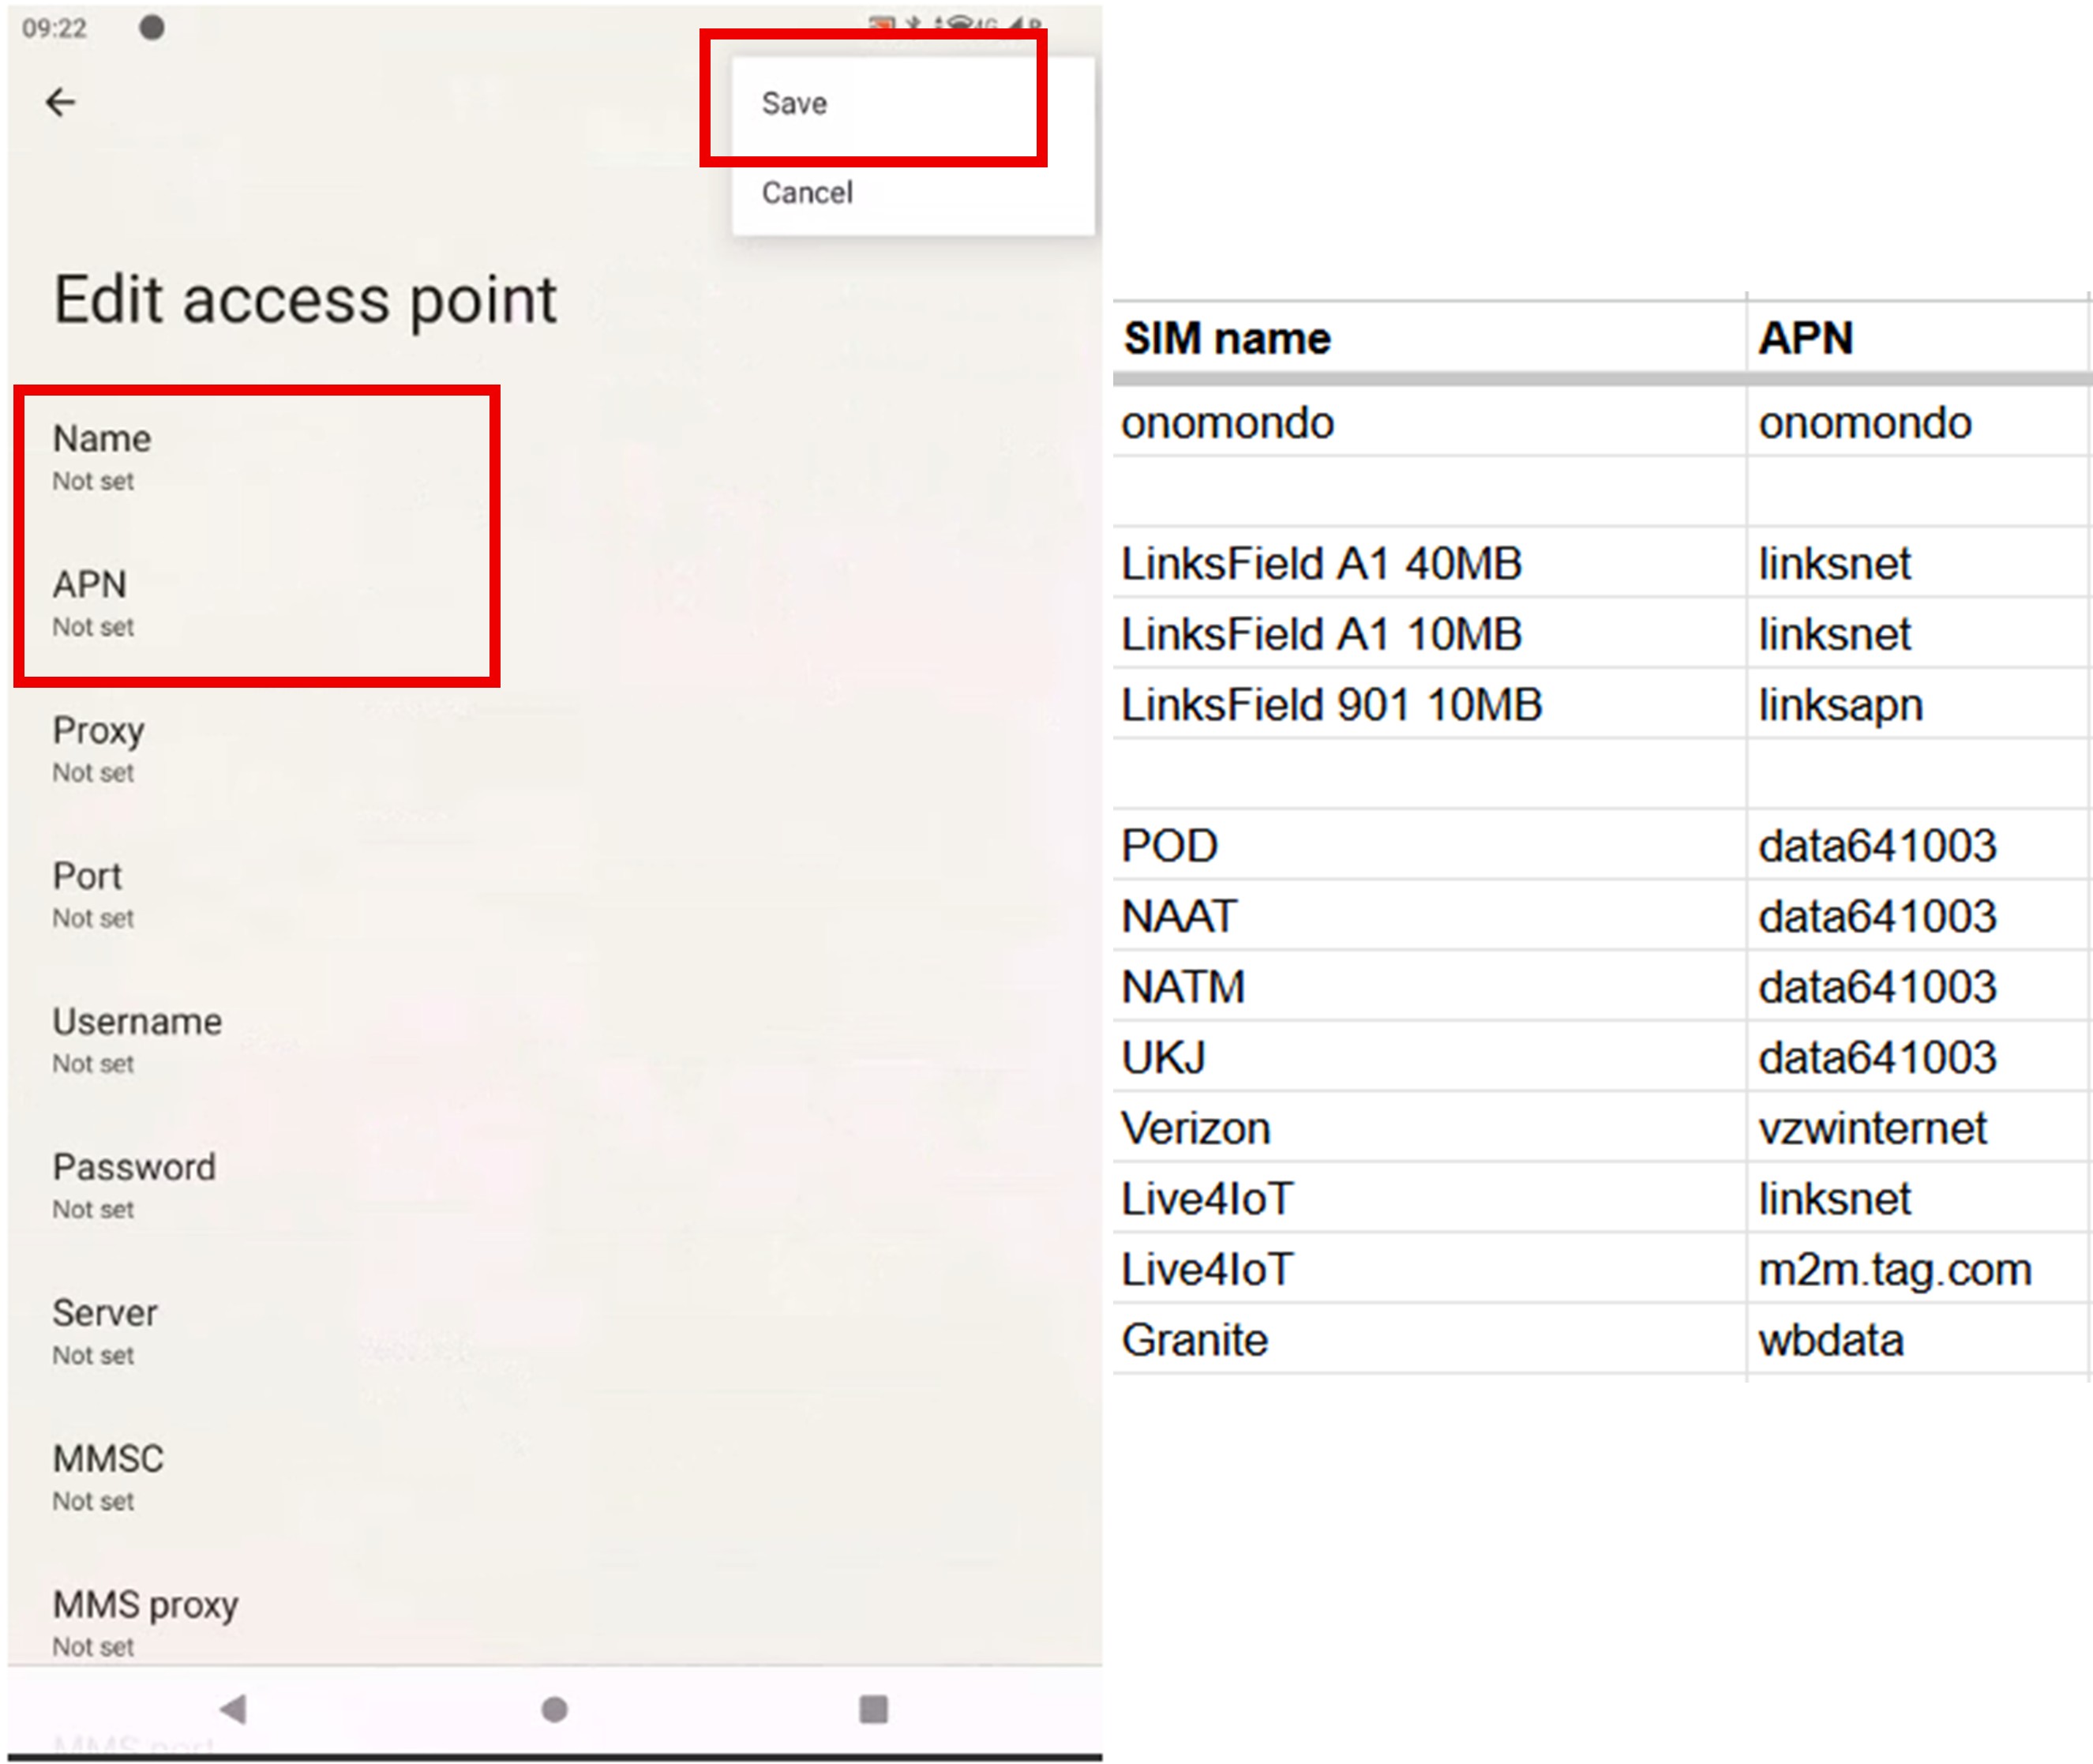This screenshot has height=1764, width=2093.
Task: Click the Granite SIM name cell
Action: coord(1195,1340)
